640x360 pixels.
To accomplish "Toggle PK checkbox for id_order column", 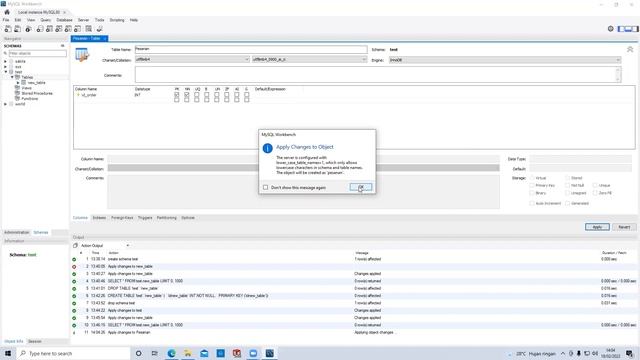I will pyautogui.click(x=177, y=95).
